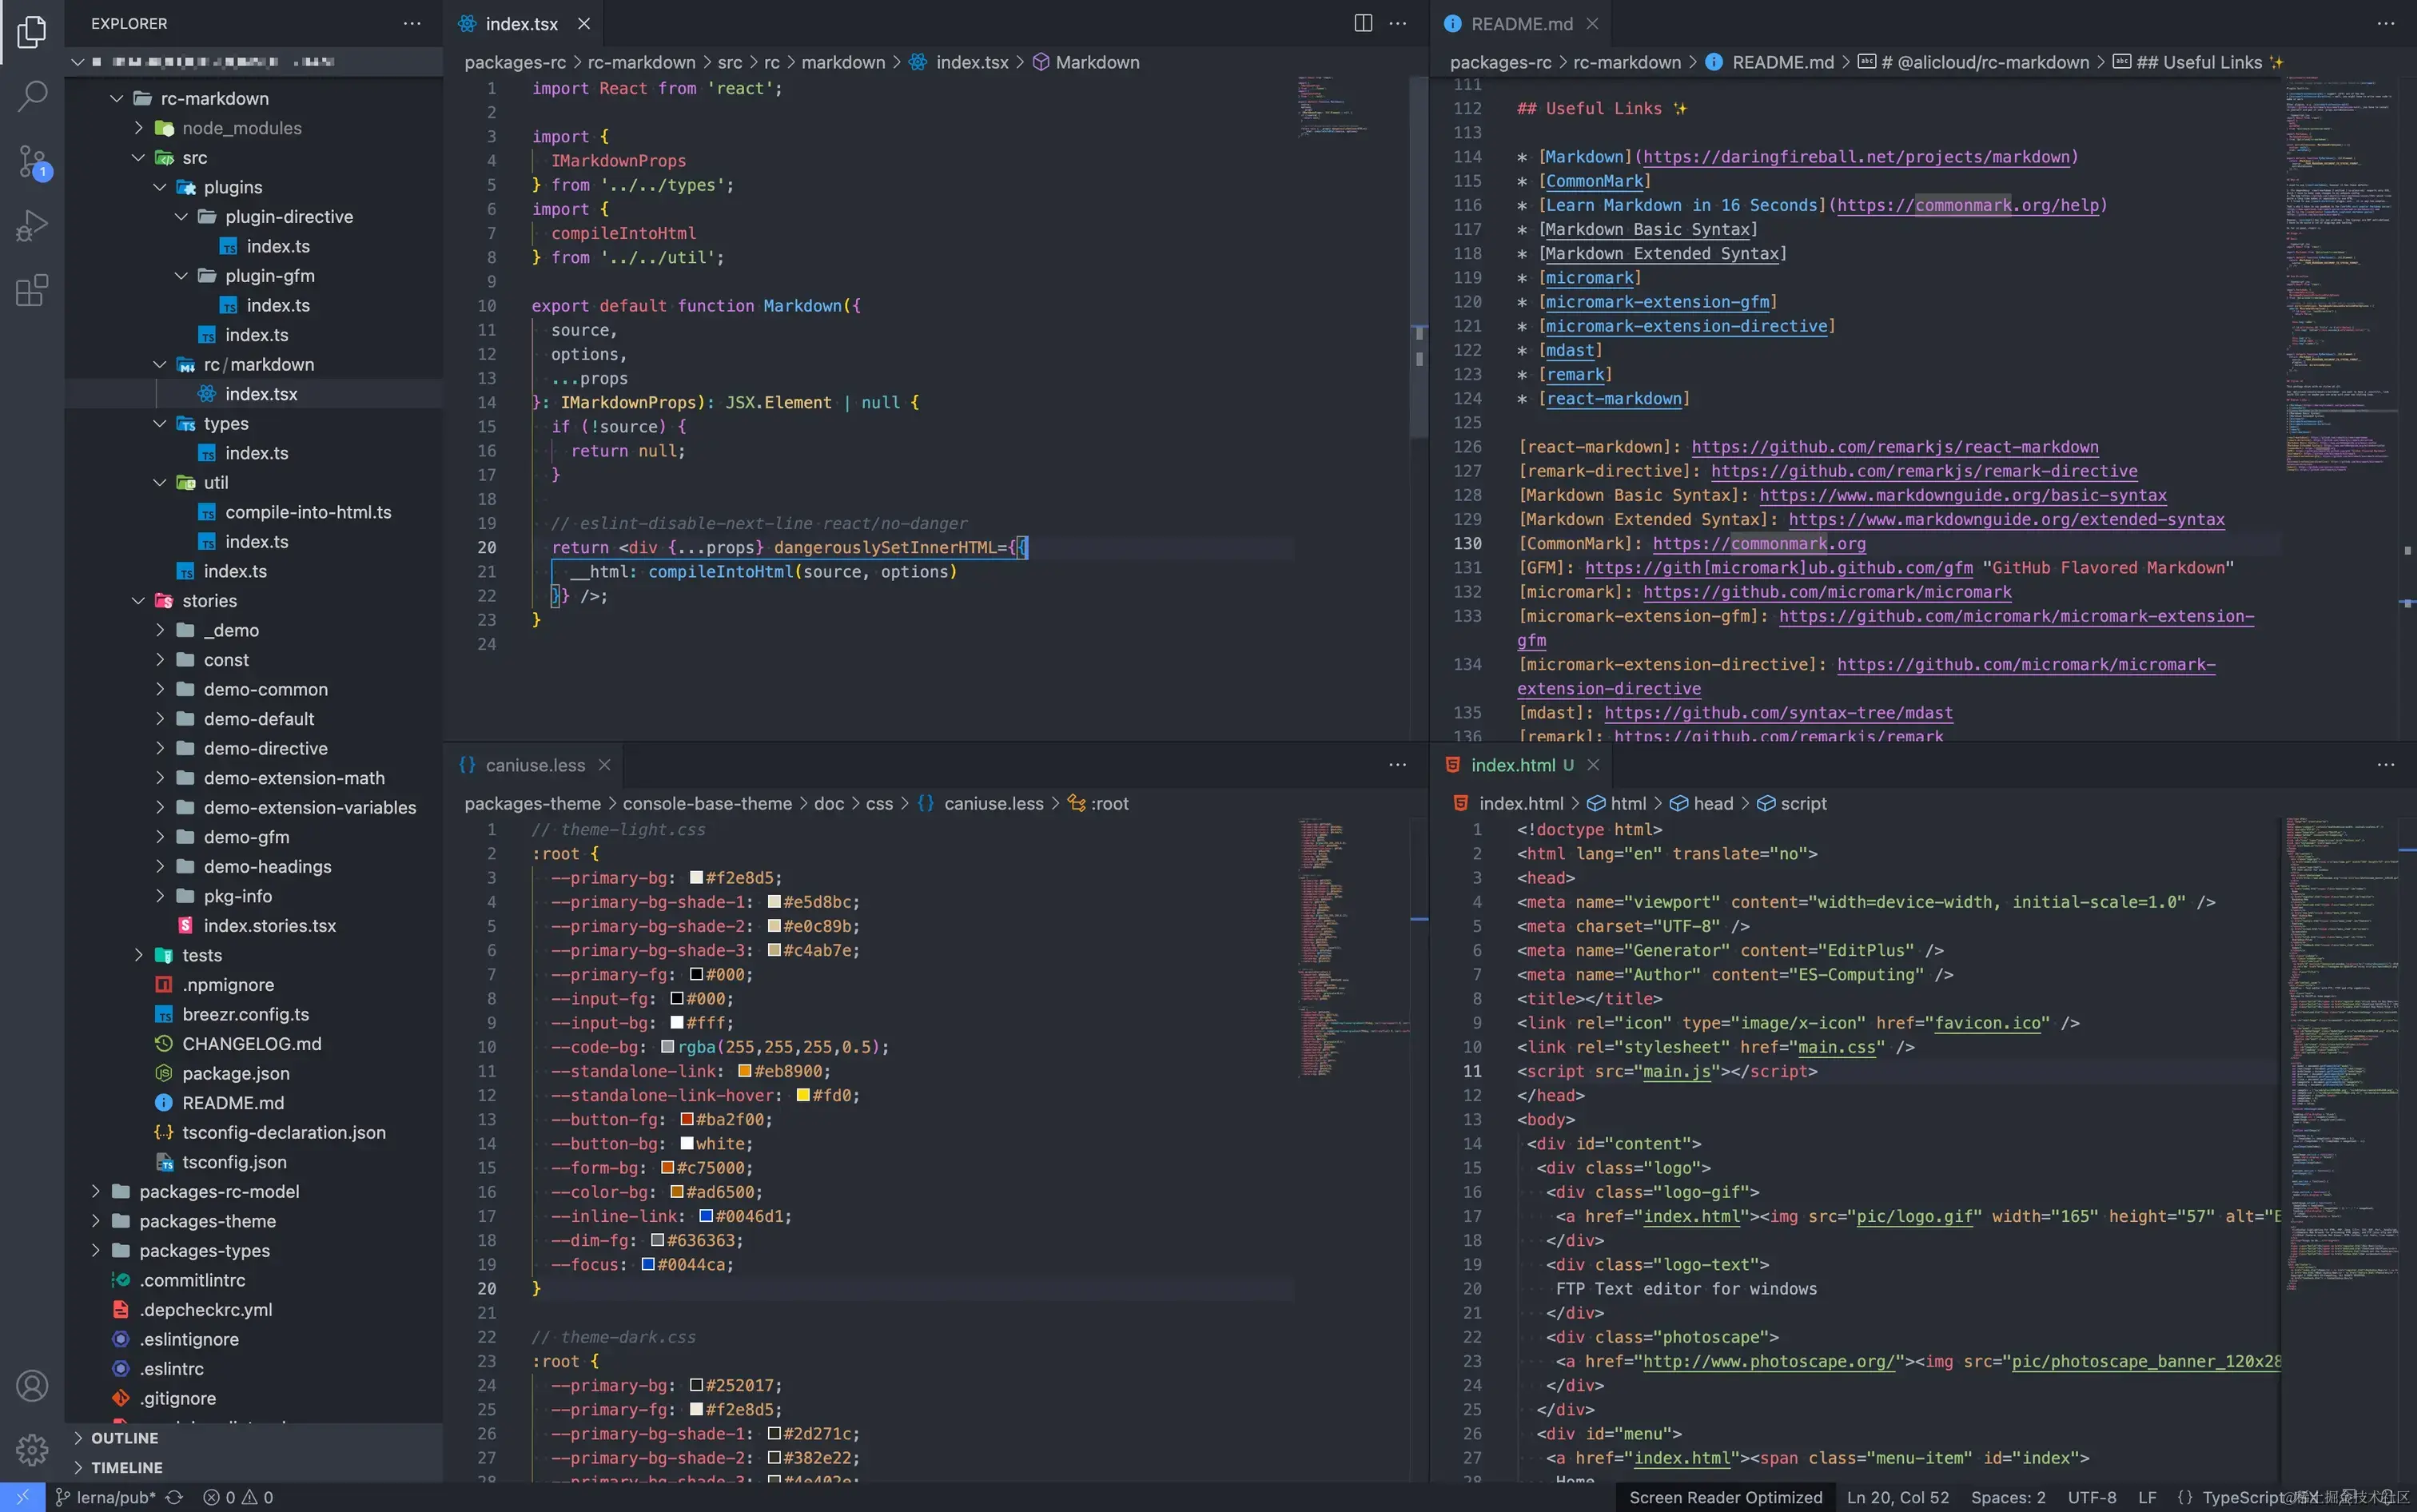Open the Accounts icon in activity bar
Viewport: 2417px width, 1512px height.
[32, 1386]
